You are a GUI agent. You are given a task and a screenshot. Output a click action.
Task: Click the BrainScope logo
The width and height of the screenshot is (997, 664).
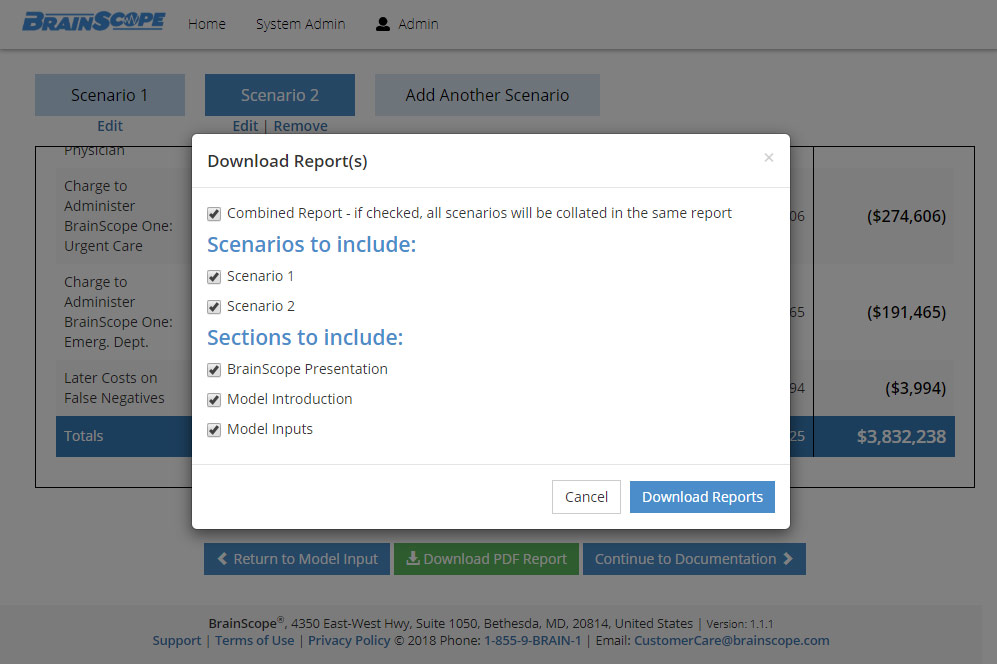point(93,22)
